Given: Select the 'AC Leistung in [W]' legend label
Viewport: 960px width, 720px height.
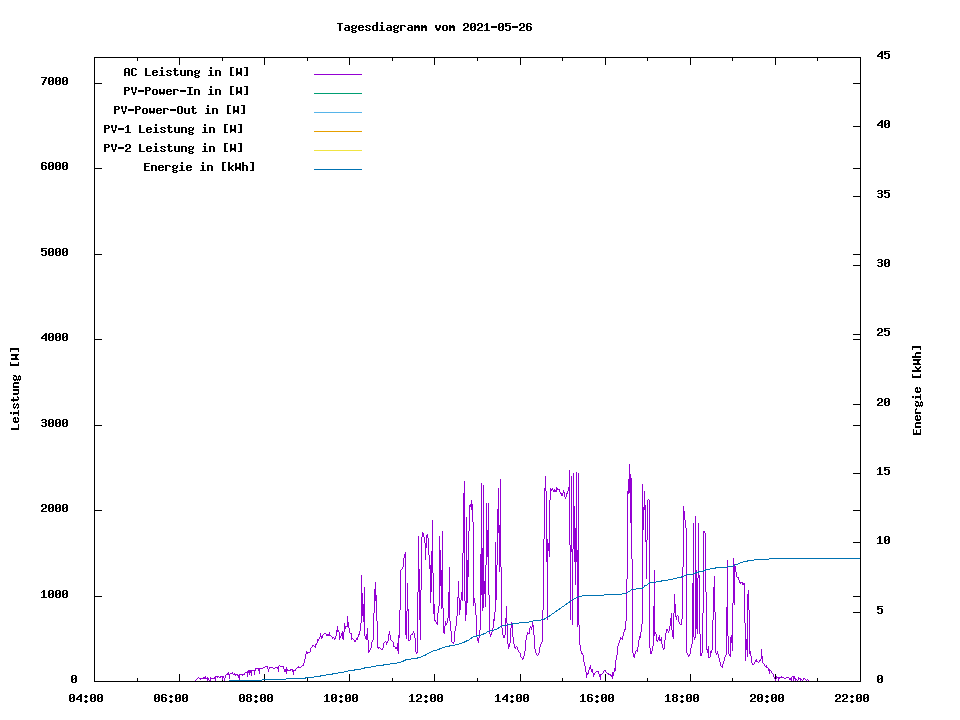Looking at the screenshot, I should coord(186,72).
